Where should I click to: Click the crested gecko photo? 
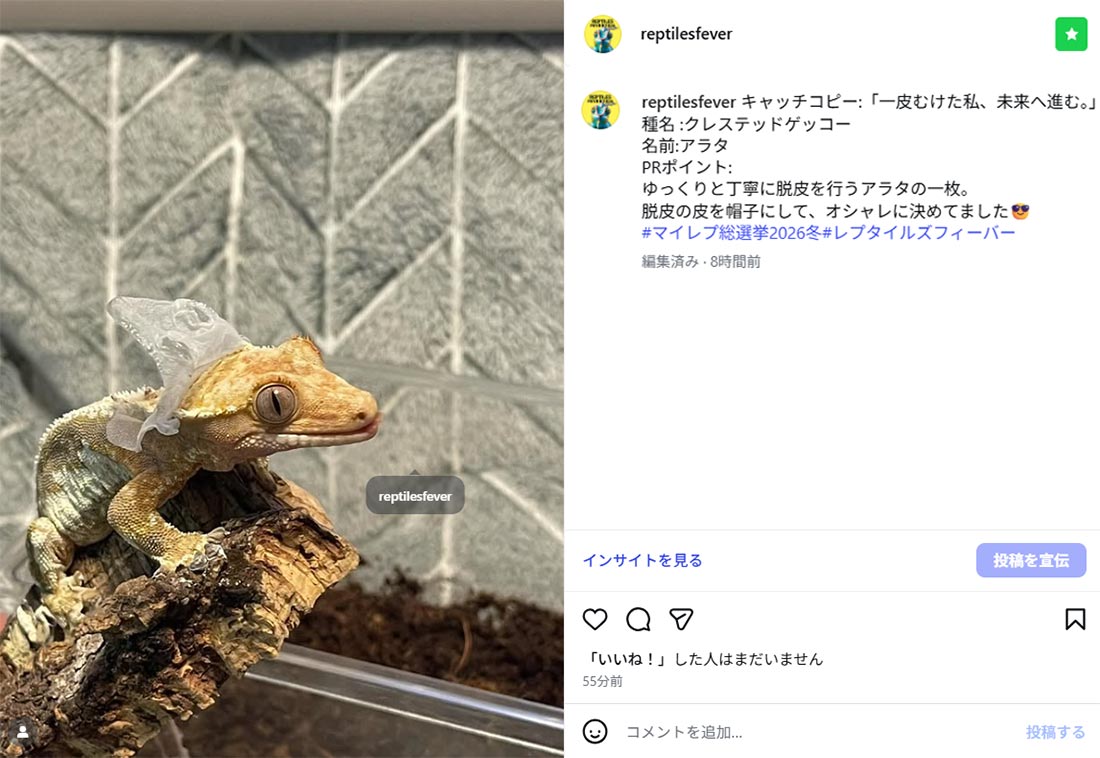[281, 379]
